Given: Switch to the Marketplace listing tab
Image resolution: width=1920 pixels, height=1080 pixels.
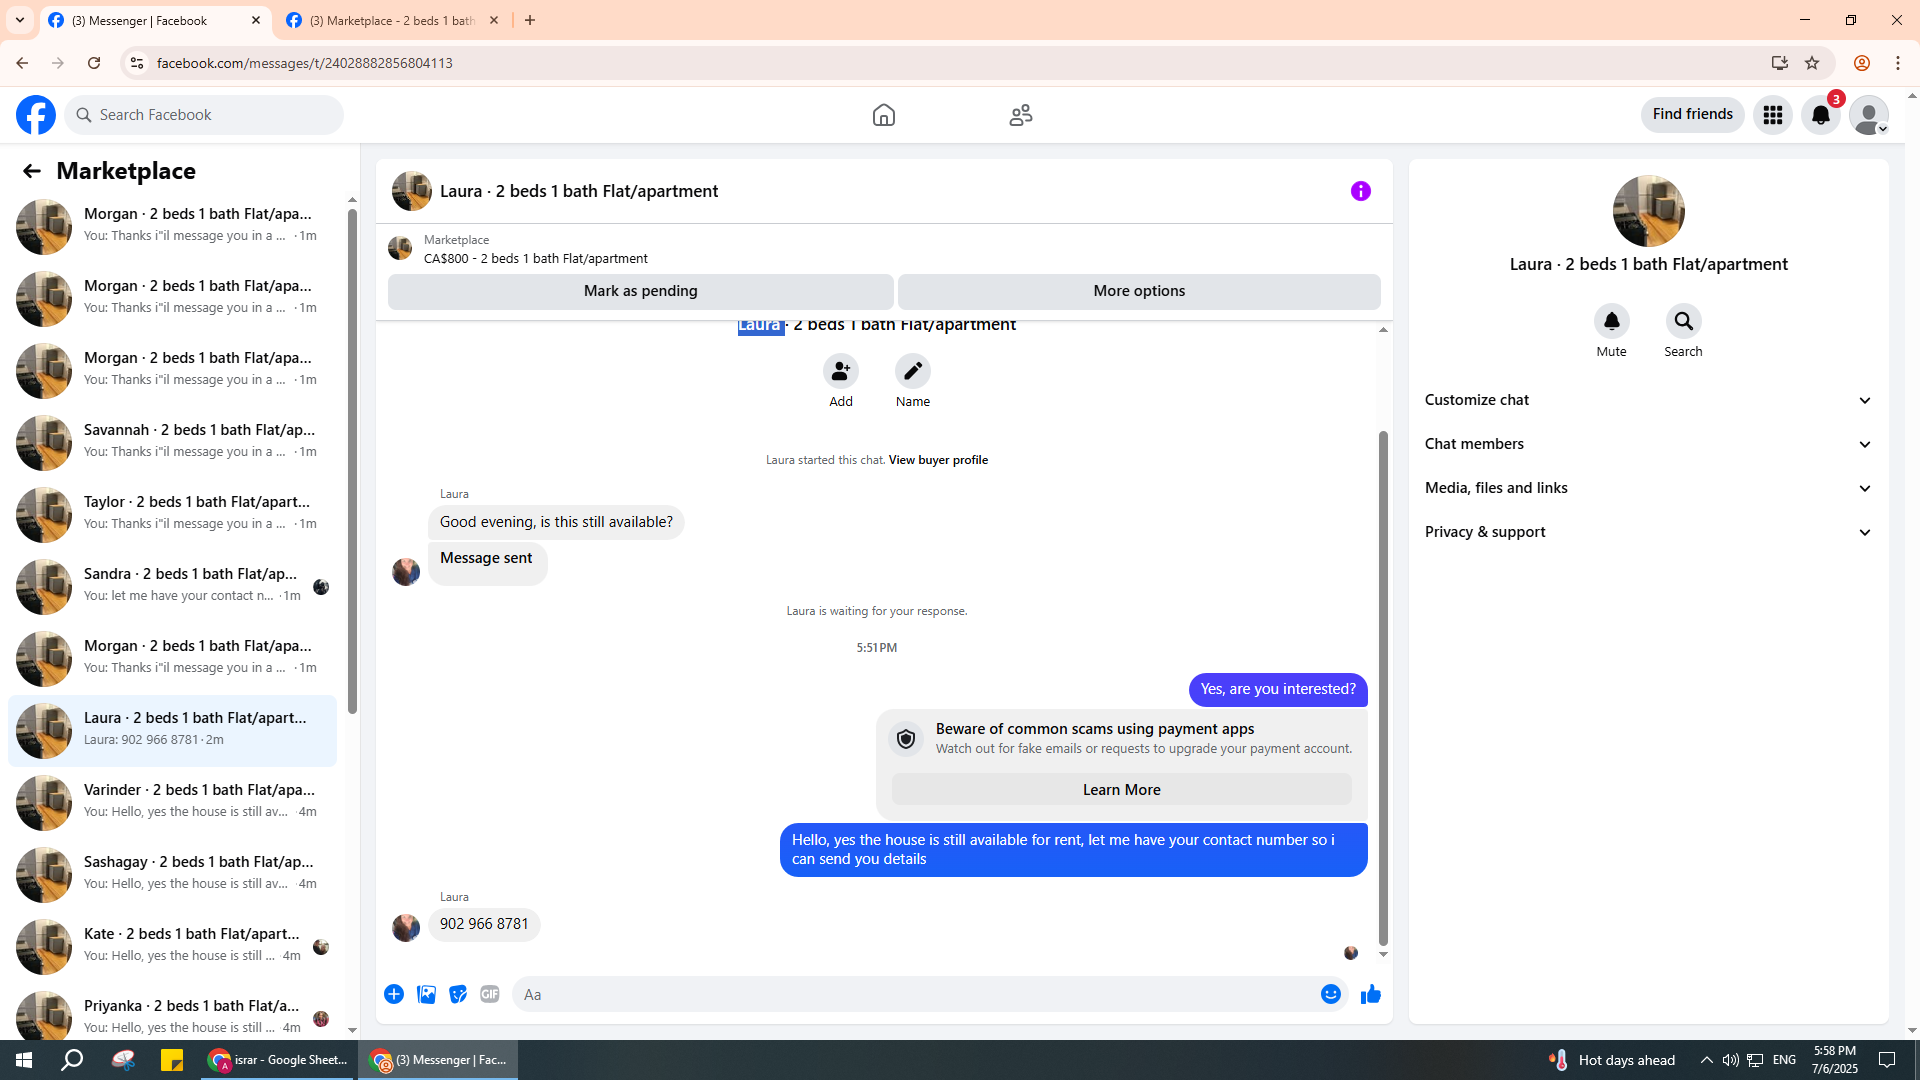Looking at the screenshot, I should click(393, 21).
